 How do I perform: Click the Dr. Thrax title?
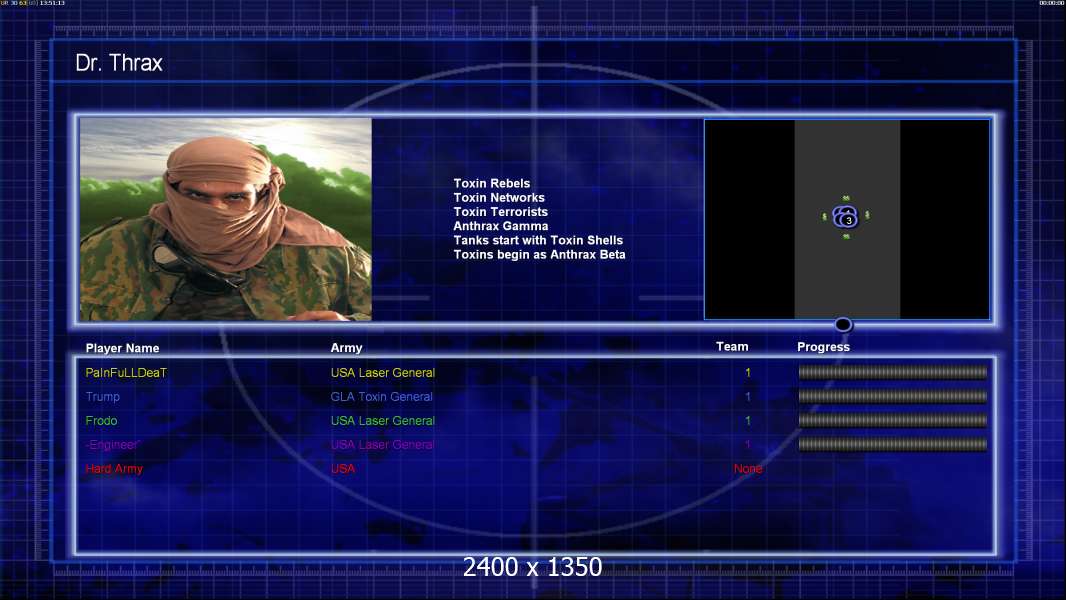[119, 63]
